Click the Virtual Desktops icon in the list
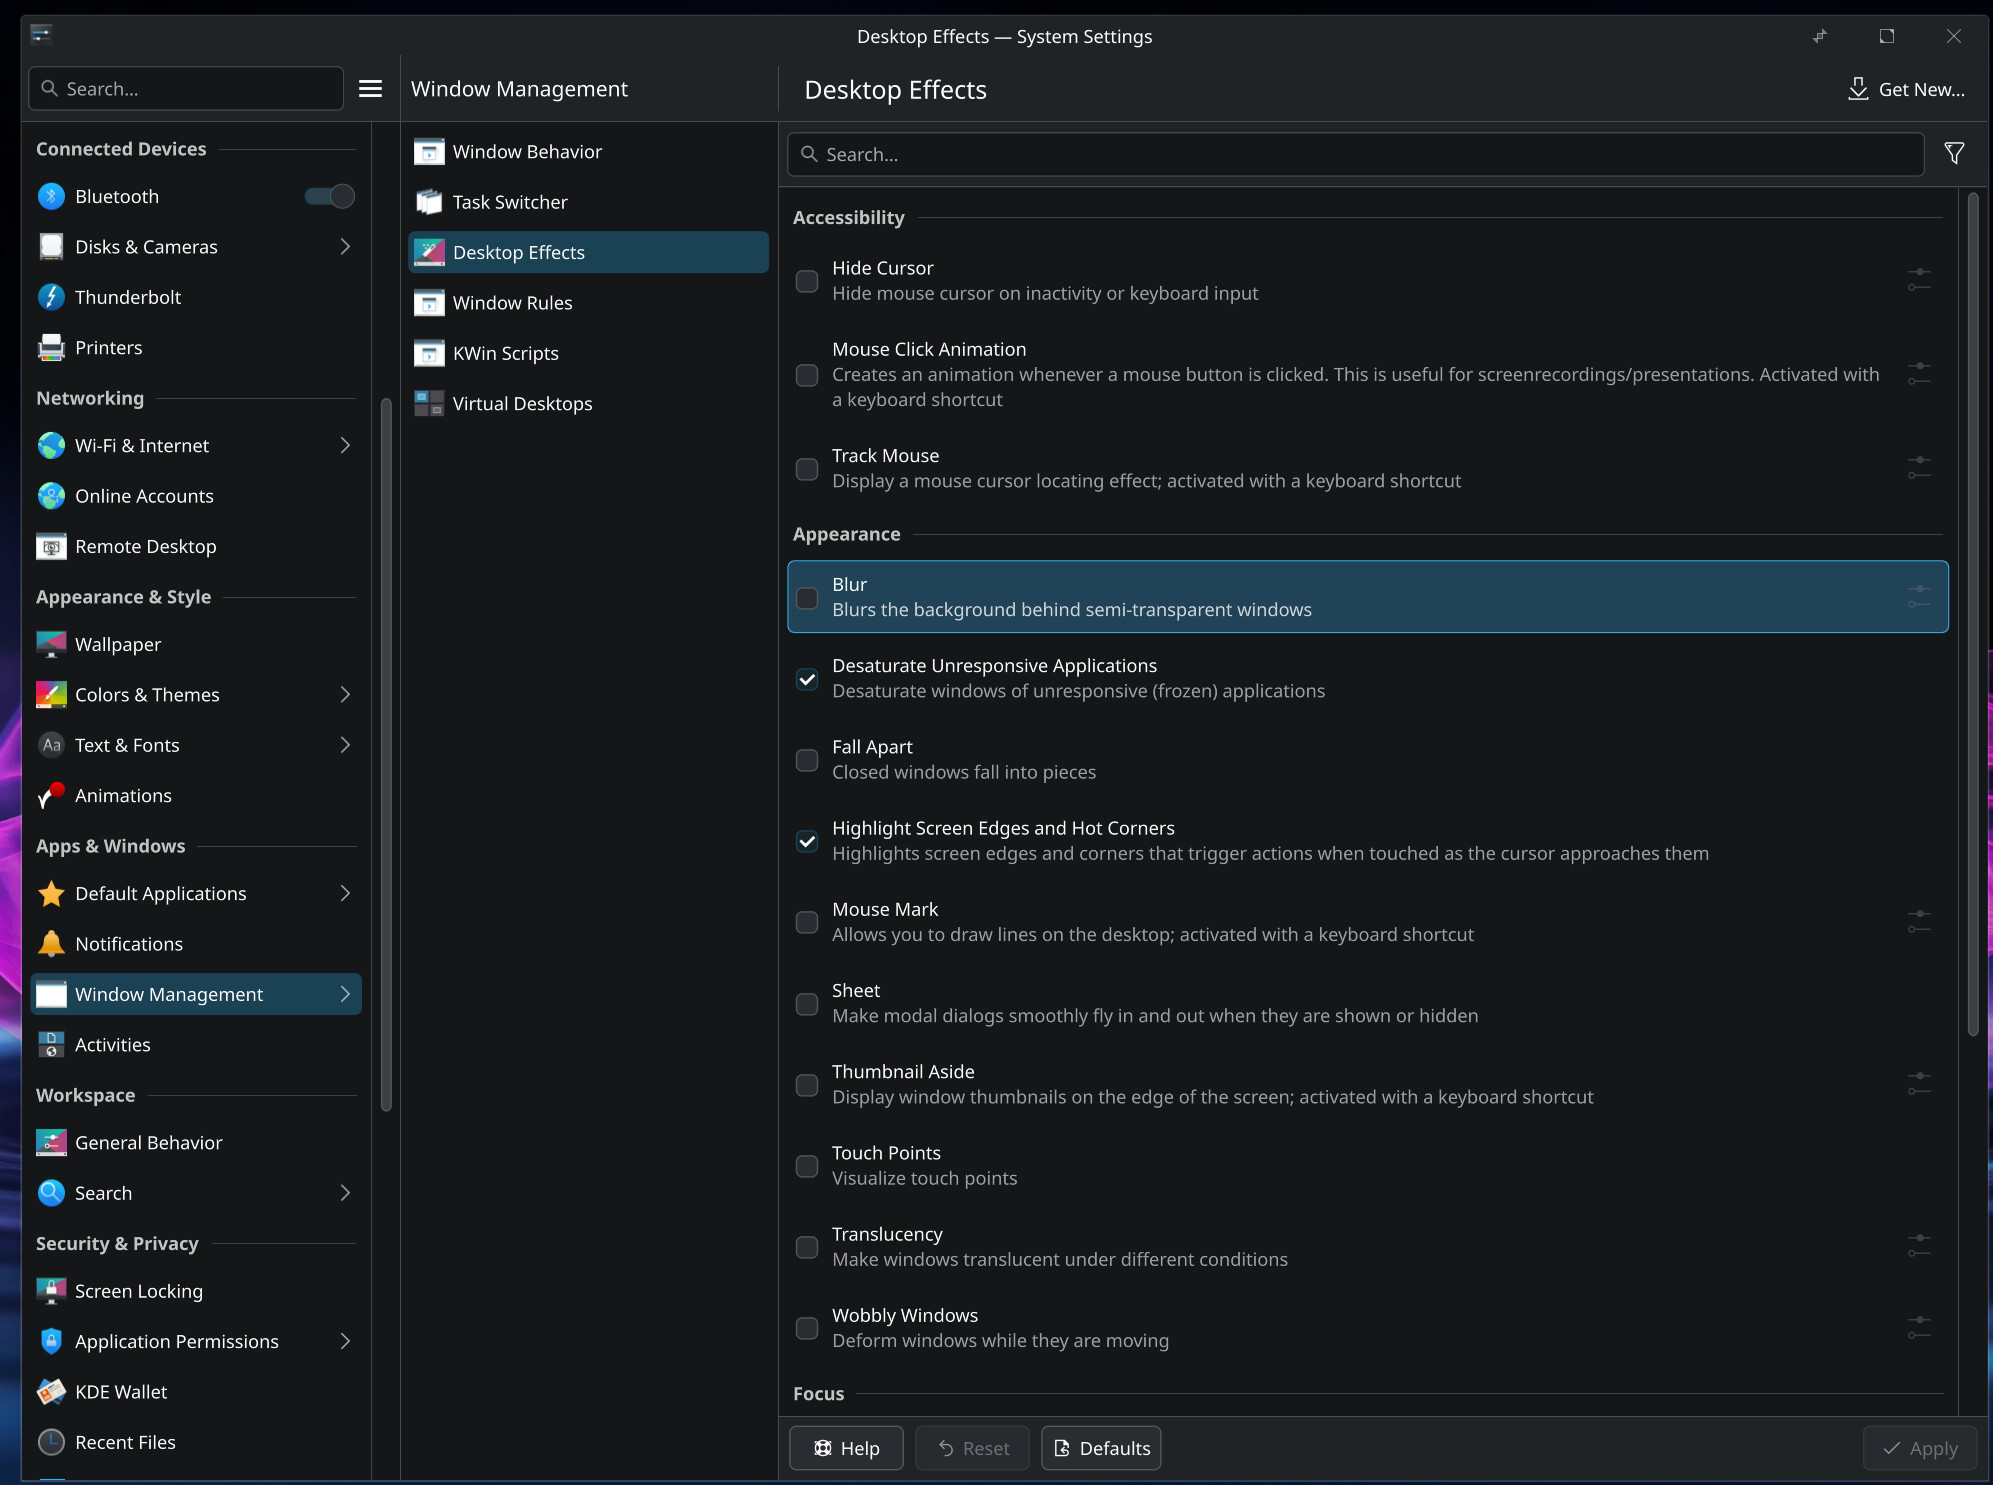 (429, 404)
